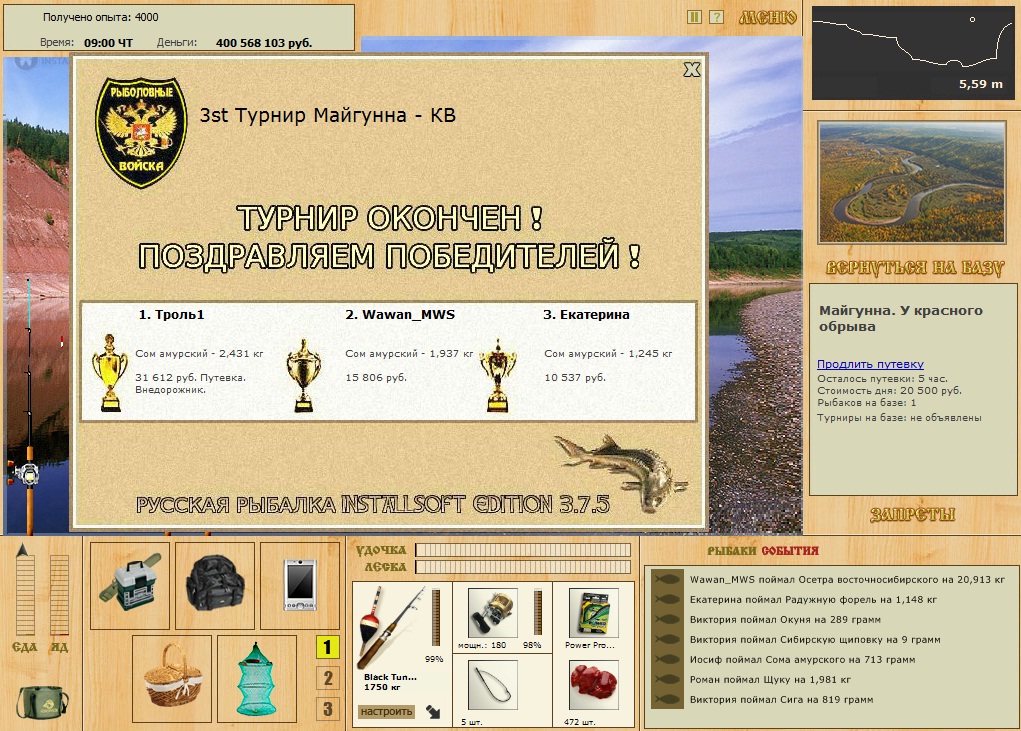This screenshot has height=731, width=1021.
Task: Click ВЕРНУТЬСЯ НА БАЗУ button
Action: pyautogui.click(x=915, y=268)
